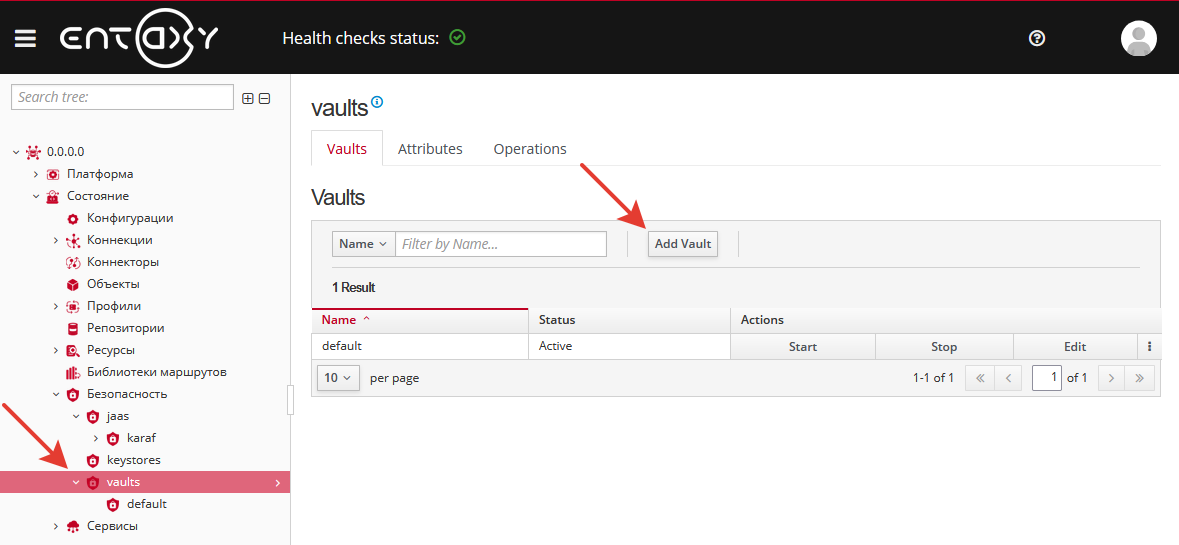Select keystores in the tree

[133, 460]
